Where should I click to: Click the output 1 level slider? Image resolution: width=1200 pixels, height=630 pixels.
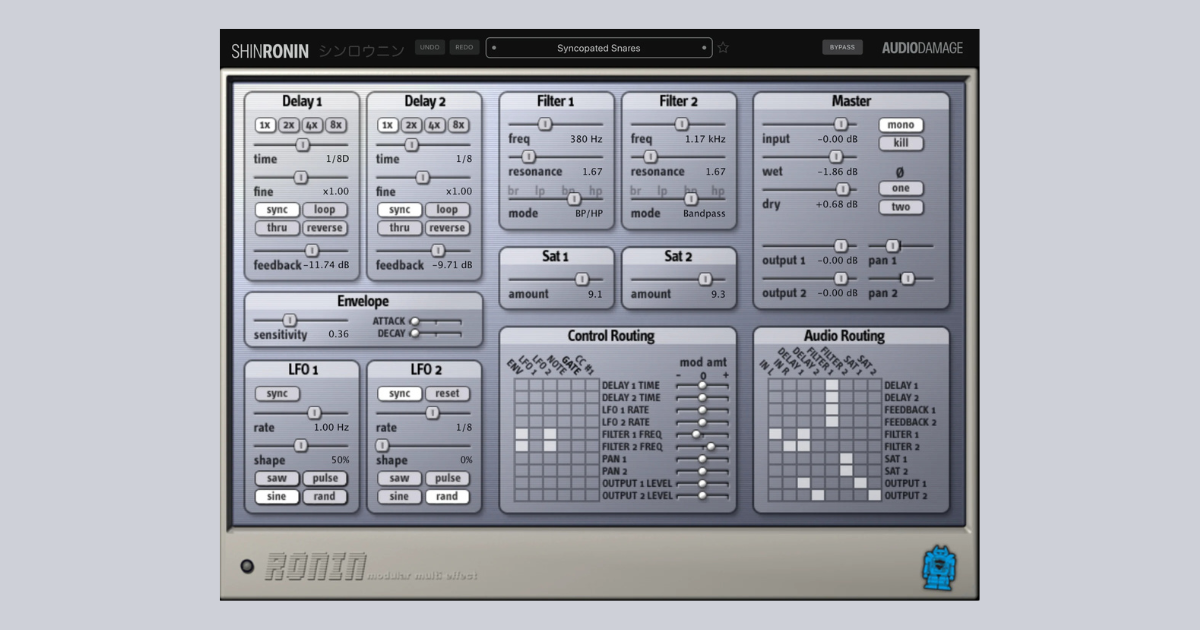810,246
